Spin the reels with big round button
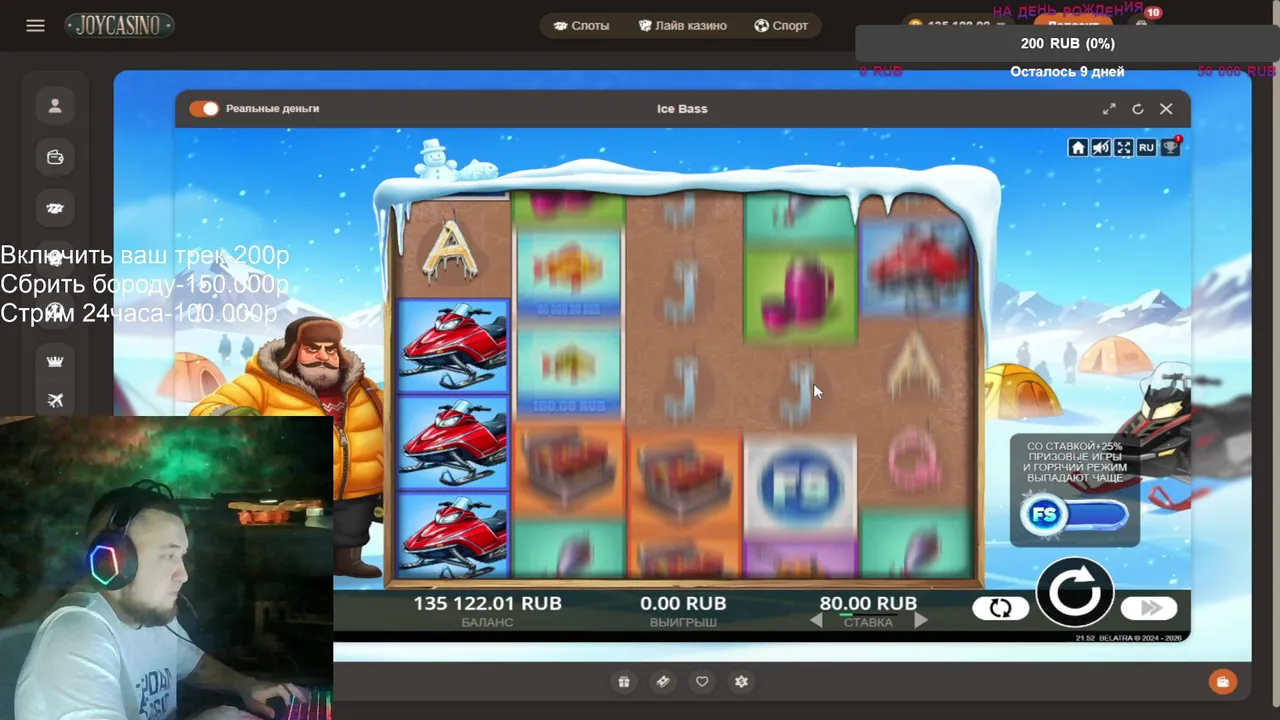This screenshot has width=1280, height=720. 1075,592
